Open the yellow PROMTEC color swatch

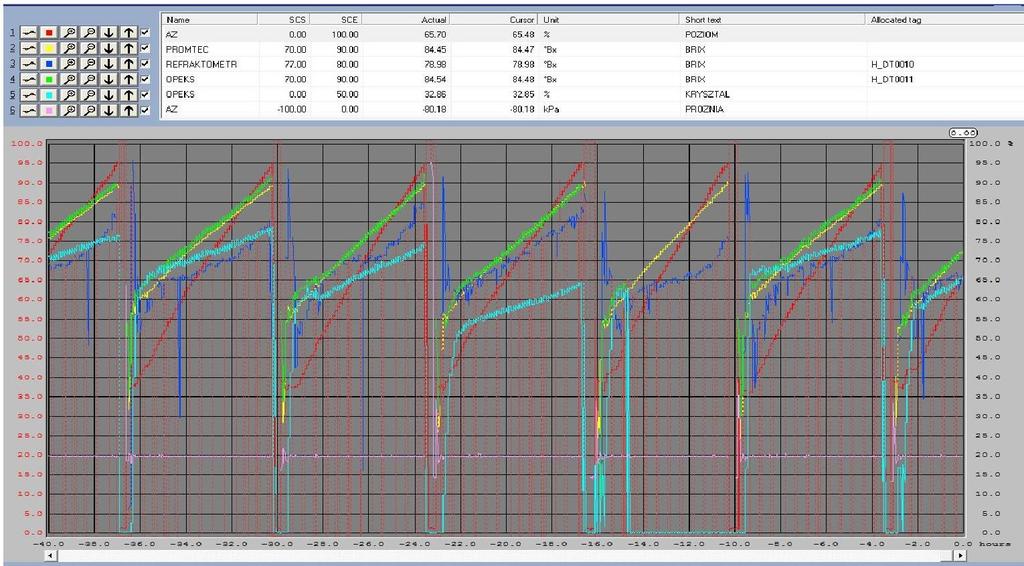pyautogui.click(x=49, y=48)
